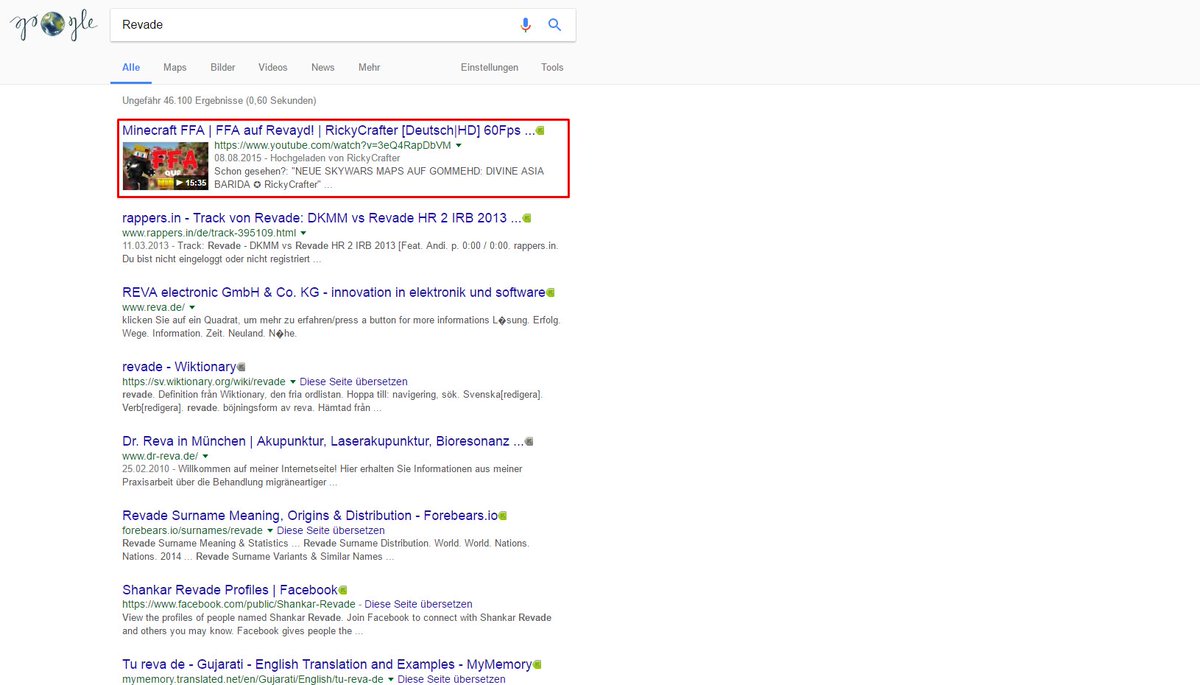Click the green badge after Forebears.io title
Viewport: 1200px width, 685px height.
click(503, 516)
